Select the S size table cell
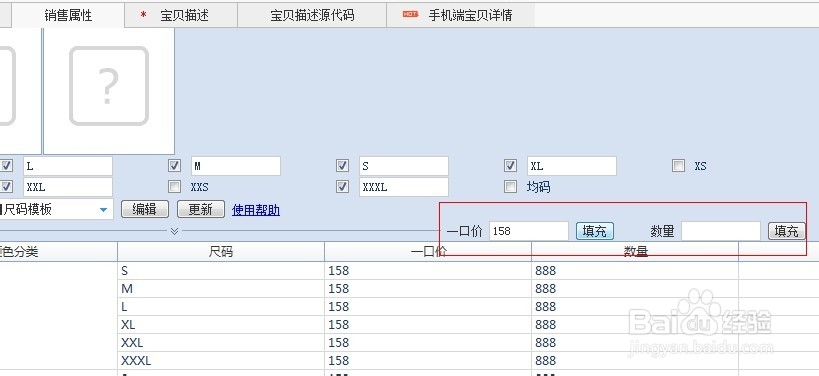 click(221, 271)
